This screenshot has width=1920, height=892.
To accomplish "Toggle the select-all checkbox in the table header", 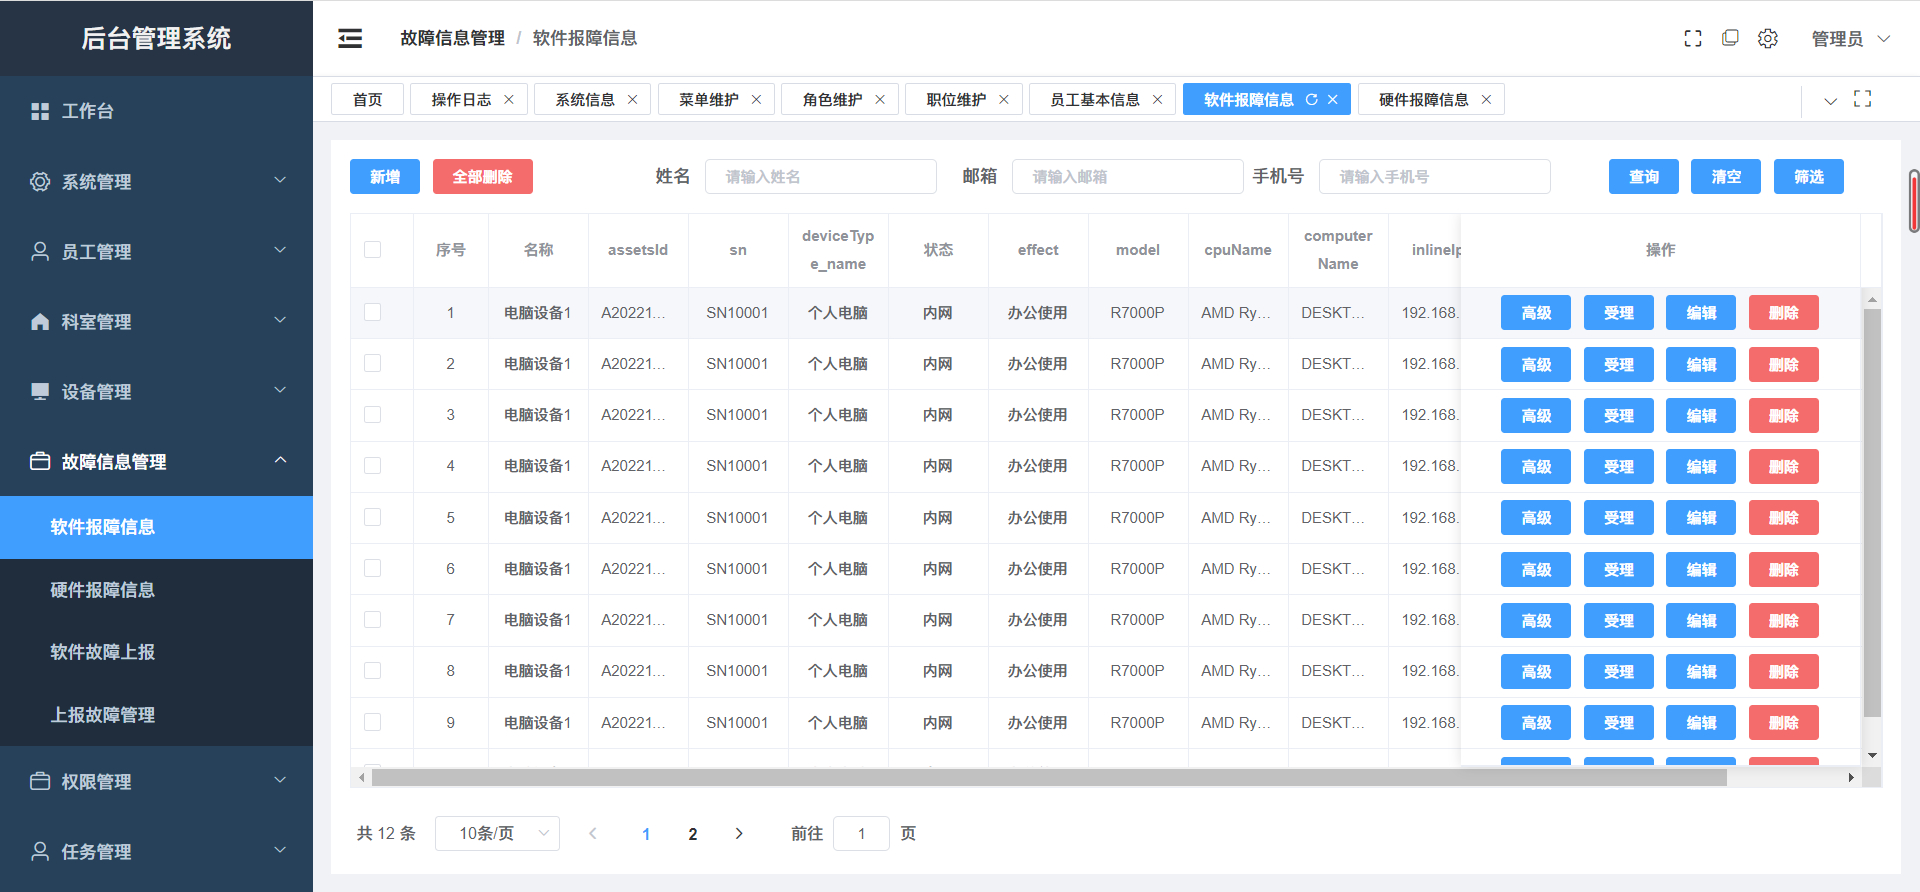I will coord(373,249).
